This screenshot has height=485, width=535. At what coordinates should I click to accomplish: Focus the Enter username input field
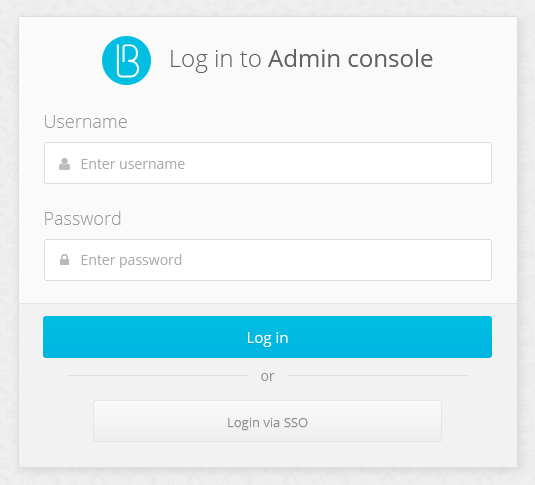268,163
